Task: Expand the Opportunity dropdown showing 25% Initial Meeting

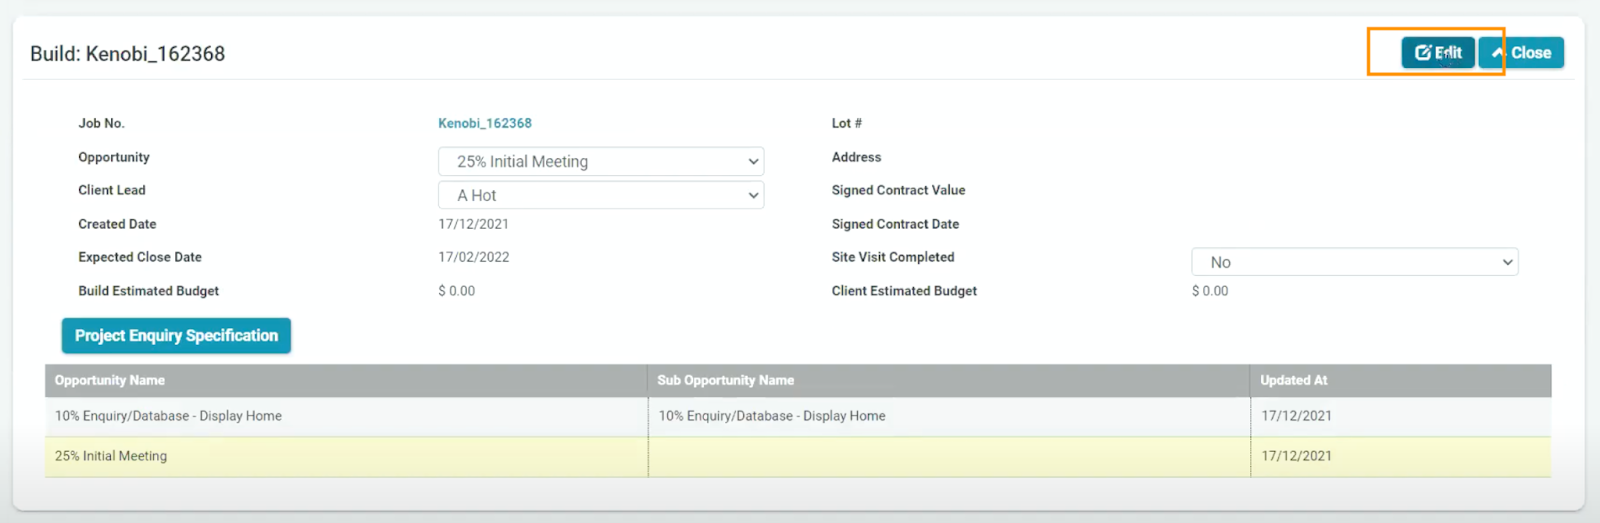Action: [601, 162]
